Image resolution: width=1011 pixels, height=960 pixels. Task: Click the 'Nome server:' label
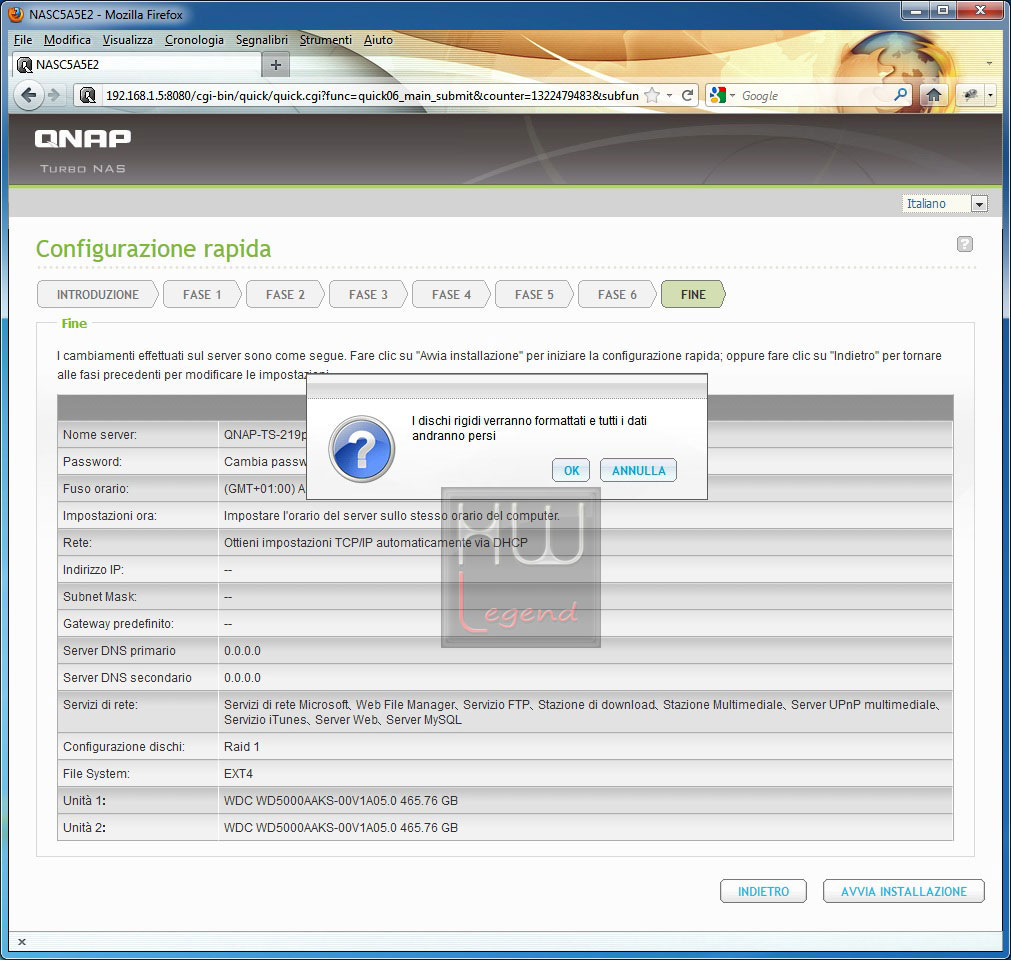coord(100,435)
